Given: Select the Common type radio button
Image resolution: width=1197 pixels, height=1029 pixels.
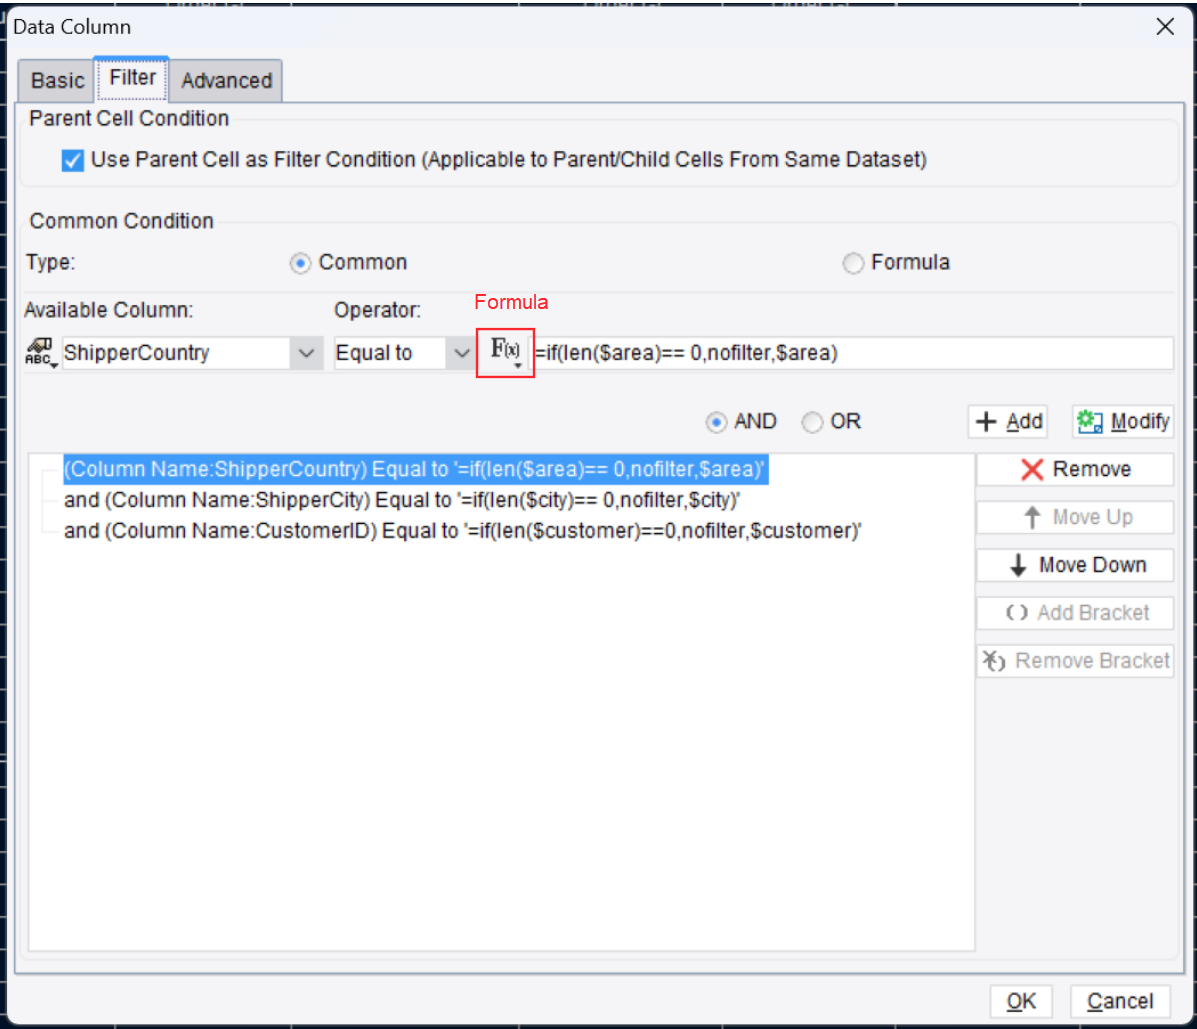Looking at the screenshot, I should tap(300, 263).
